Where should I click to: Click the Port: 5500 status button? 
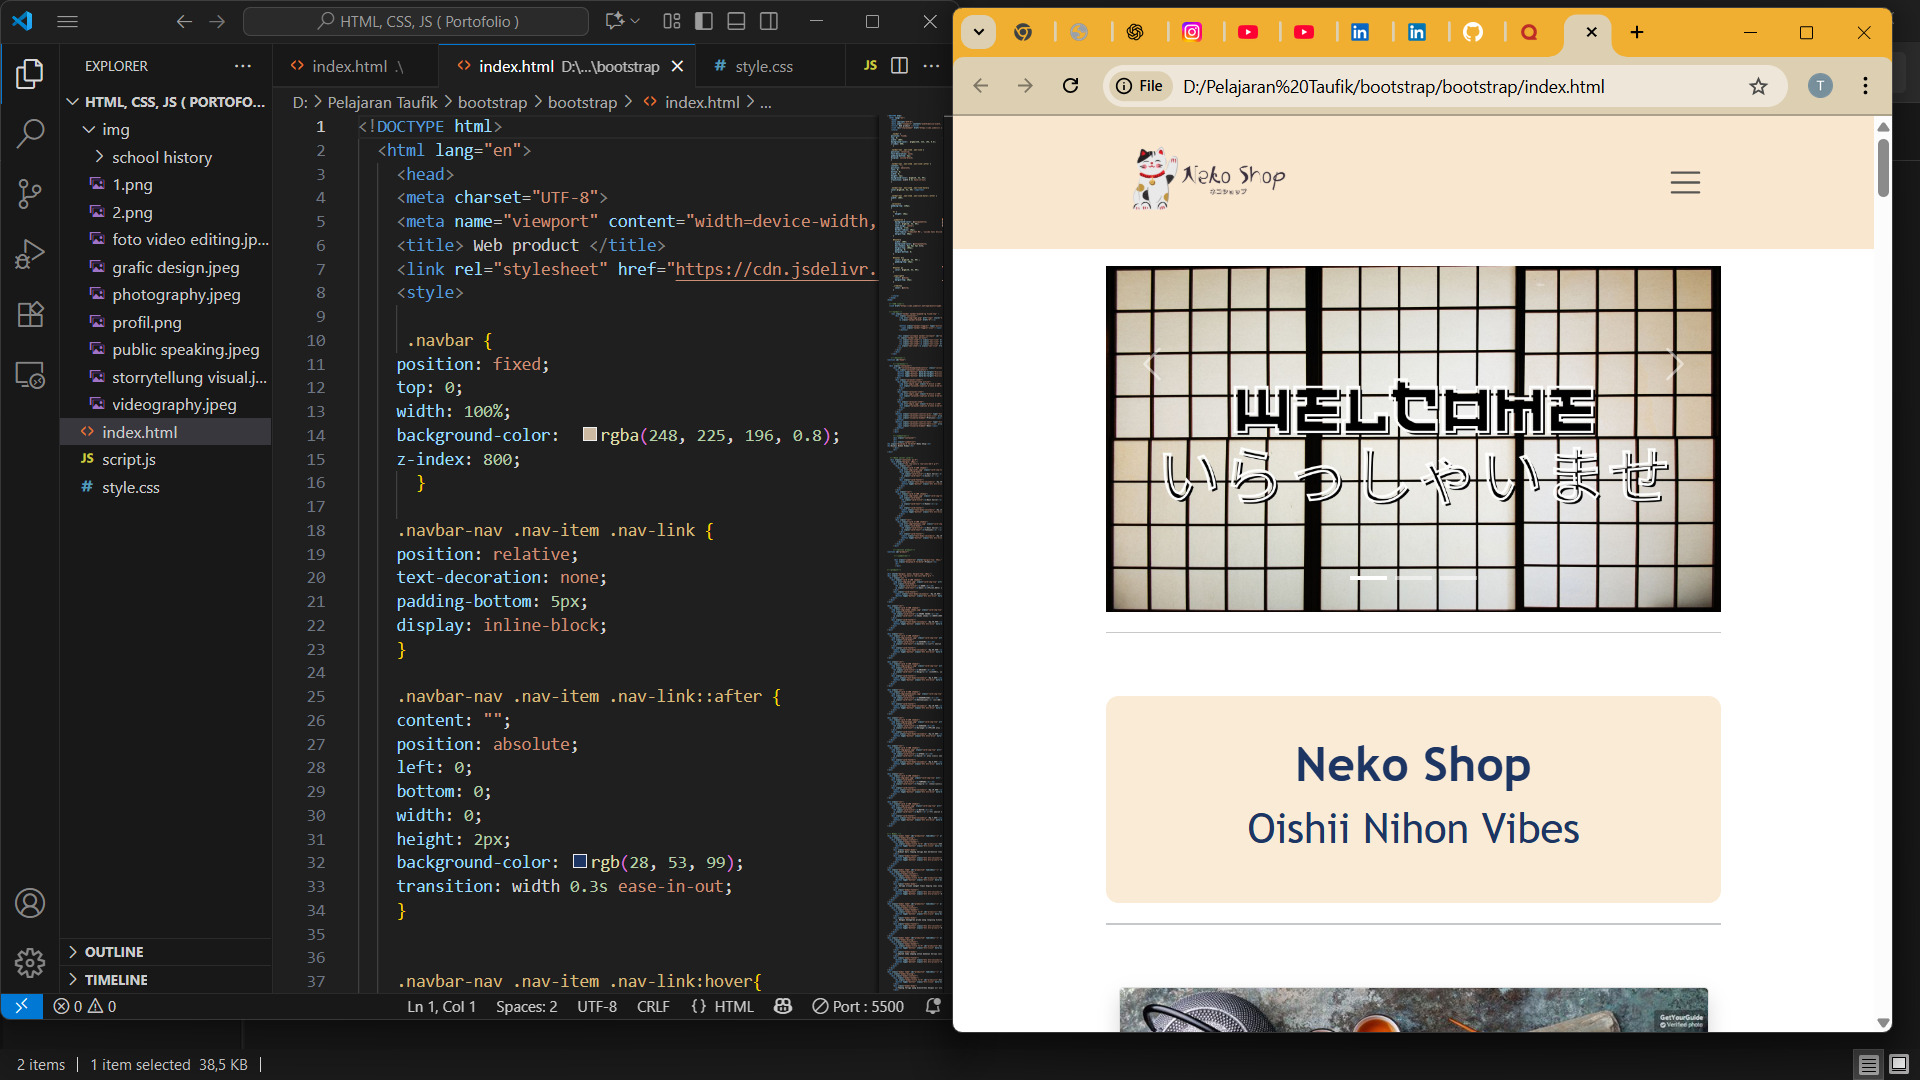858,1007
